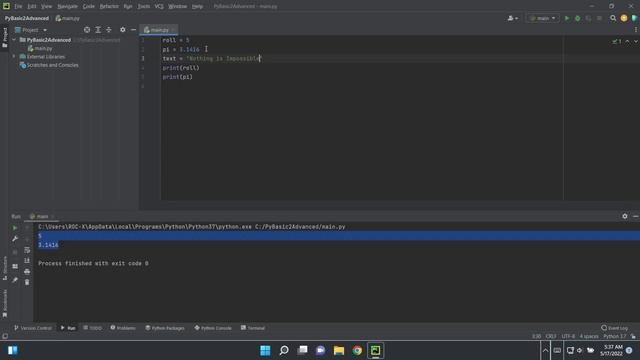Image resolution: width=640 pixels, height=360 pixels.
Task: Open the Window menu
Action: click(178, 7)
